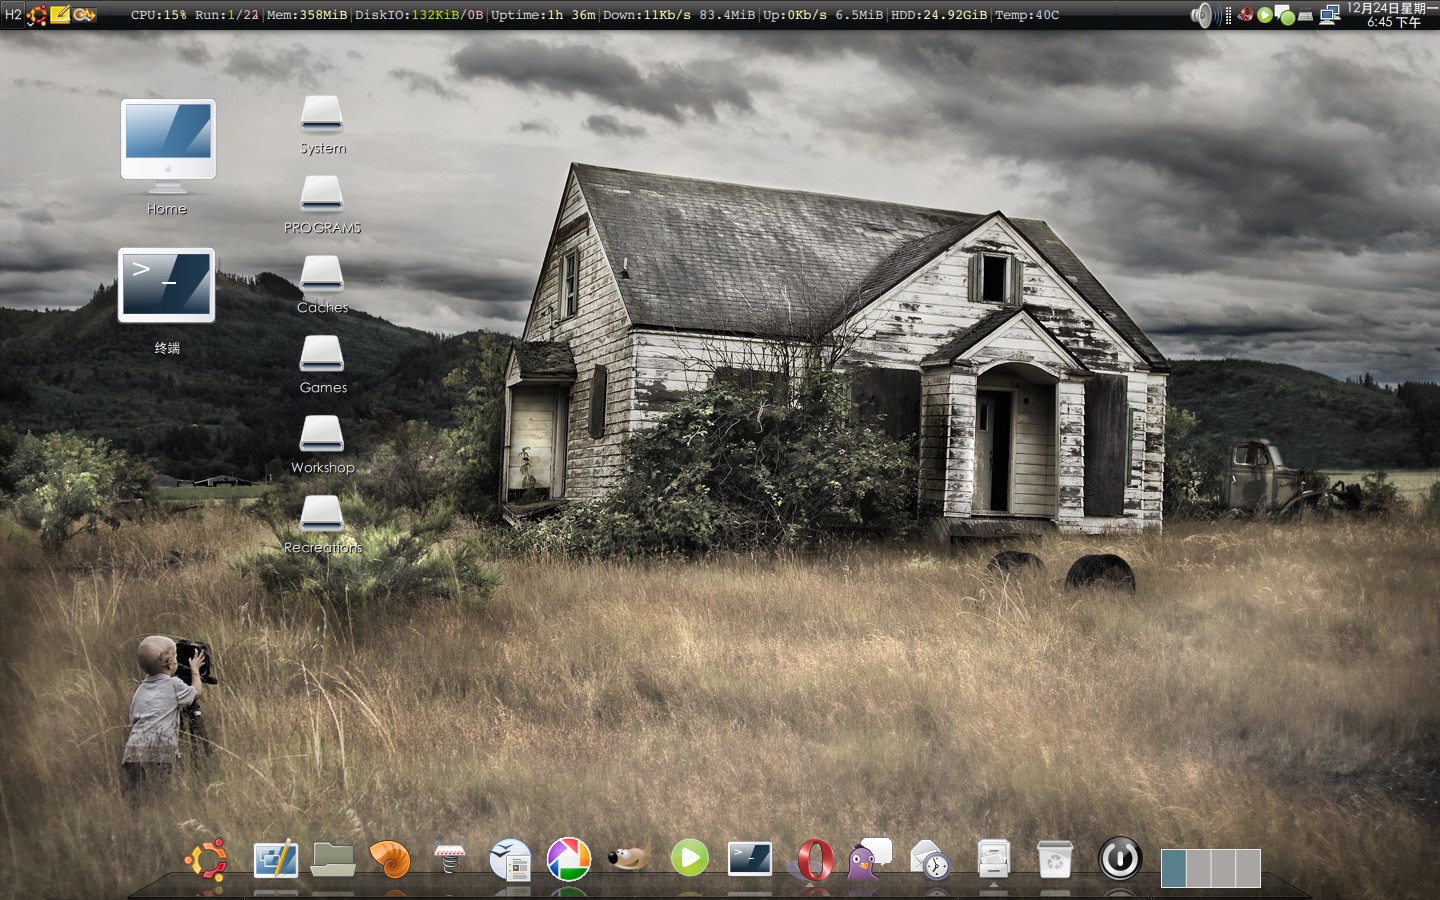This screenshot has width=1440, height=900.
Task: Open the trash bin in the dock
Action: (x=1054, y=859)
